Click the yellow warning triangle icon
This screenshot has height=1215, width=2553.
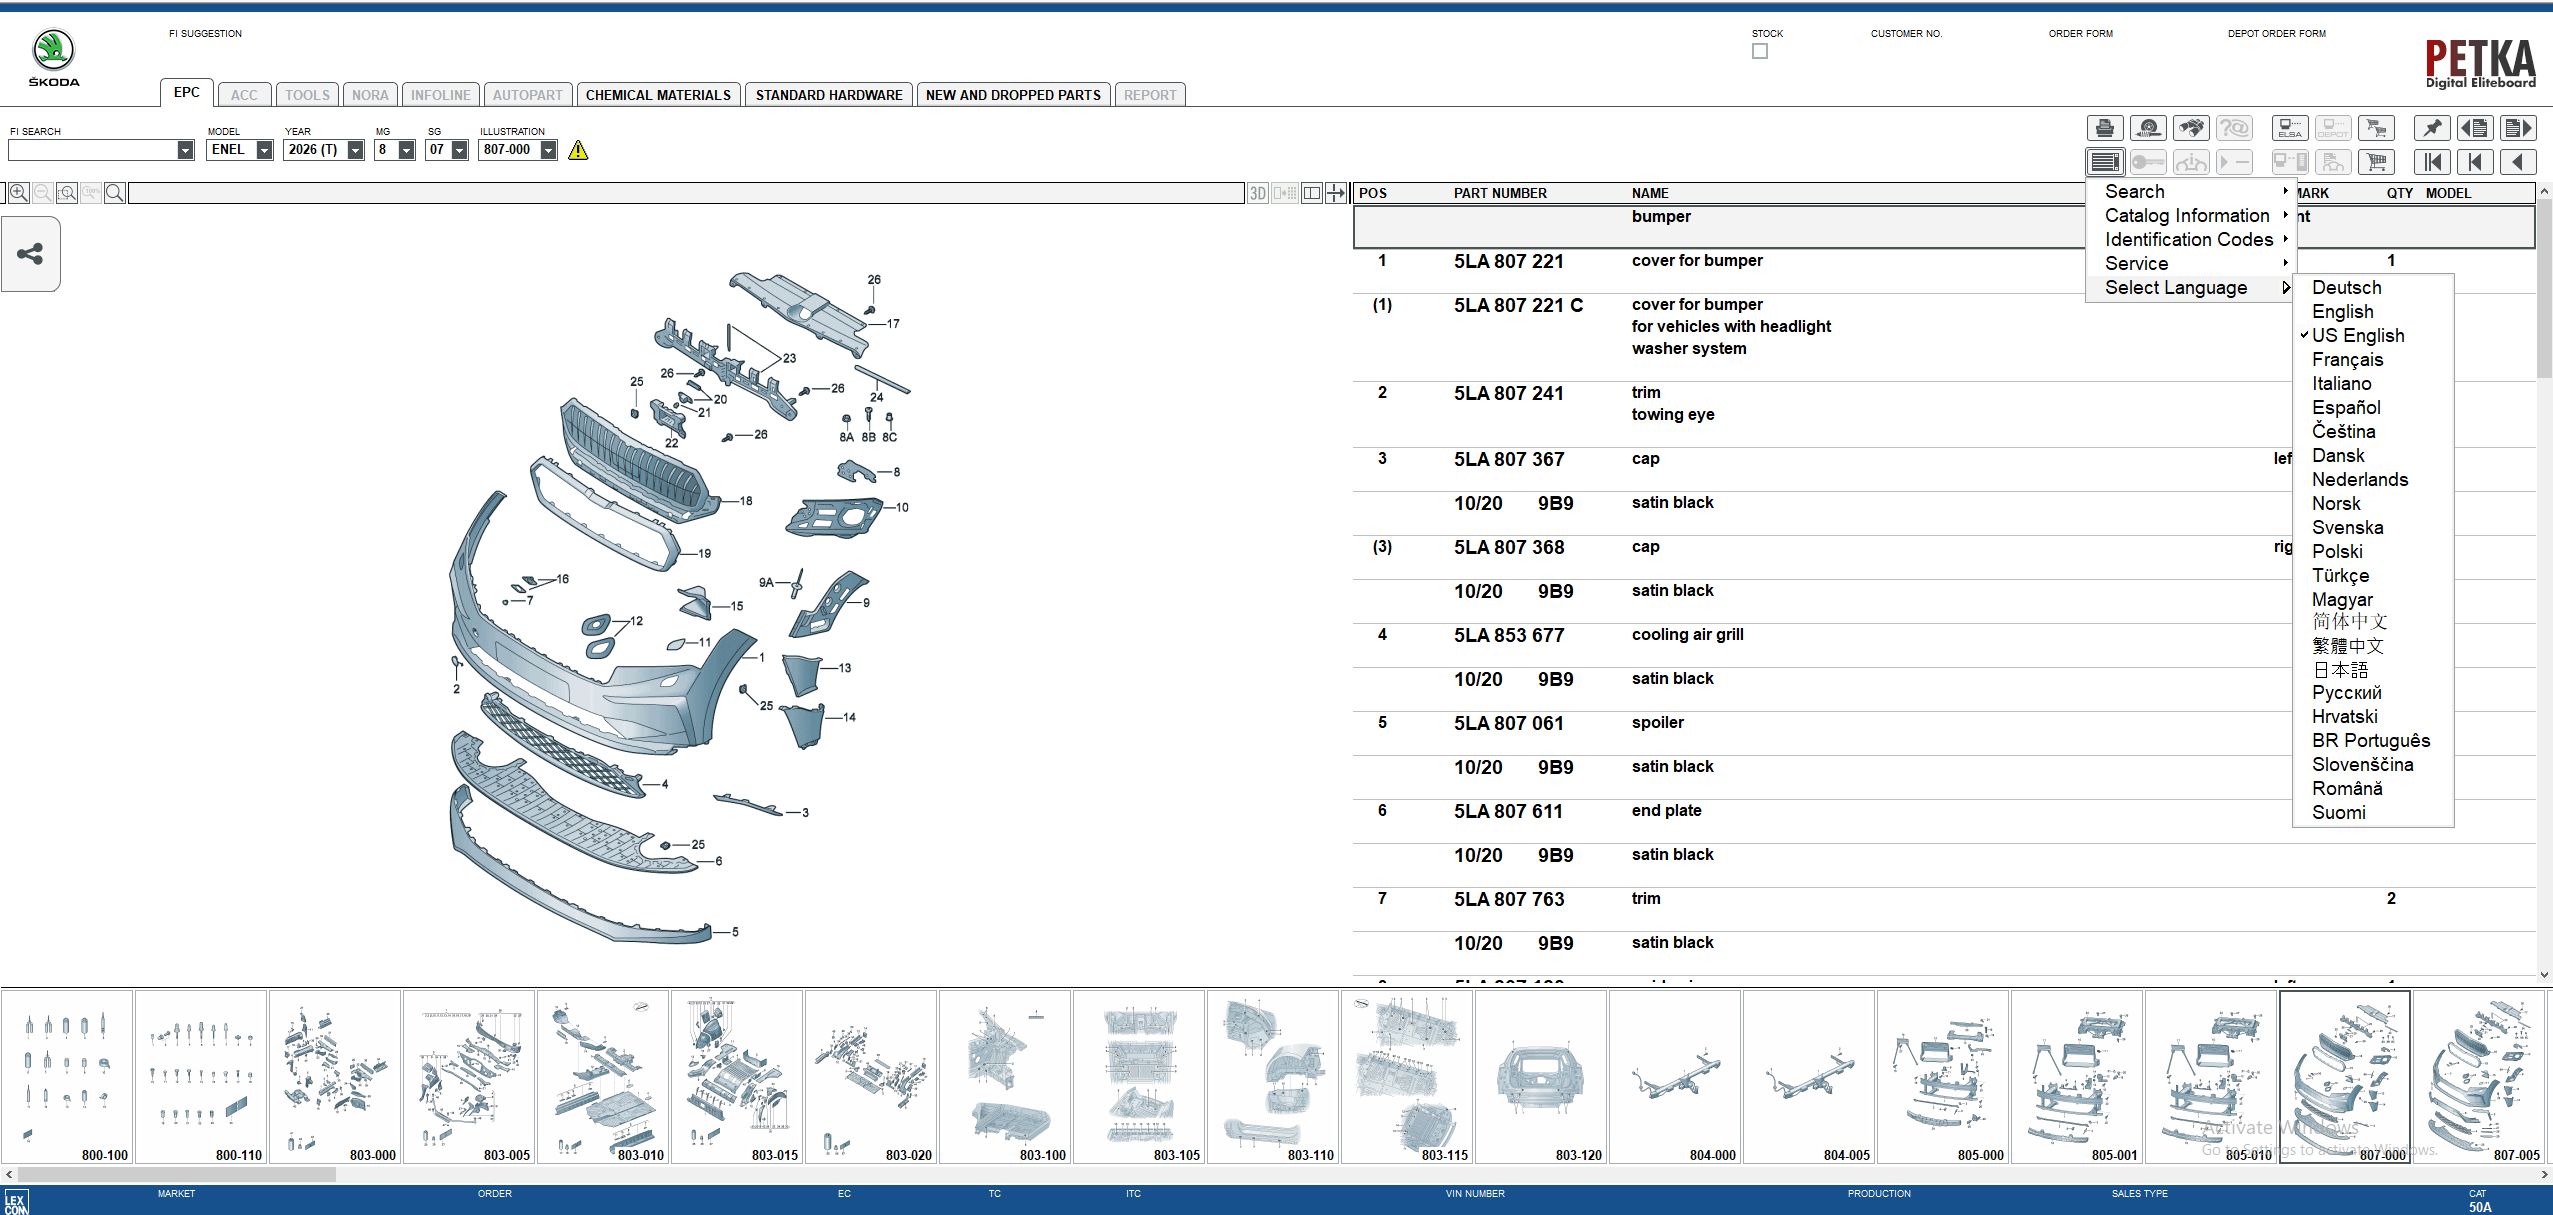click(578, 151)
